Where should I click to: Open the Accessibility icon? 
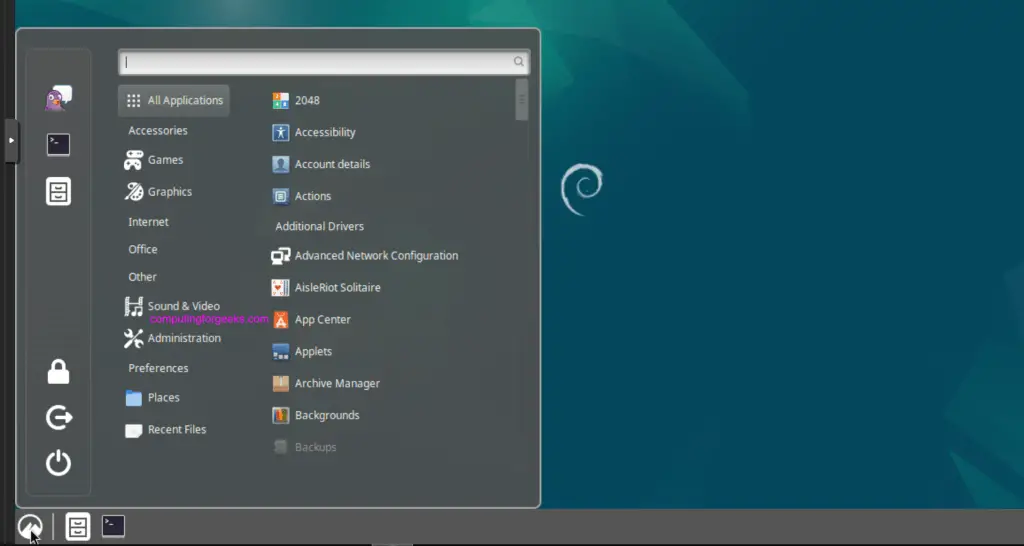click(x=281, y=133)
